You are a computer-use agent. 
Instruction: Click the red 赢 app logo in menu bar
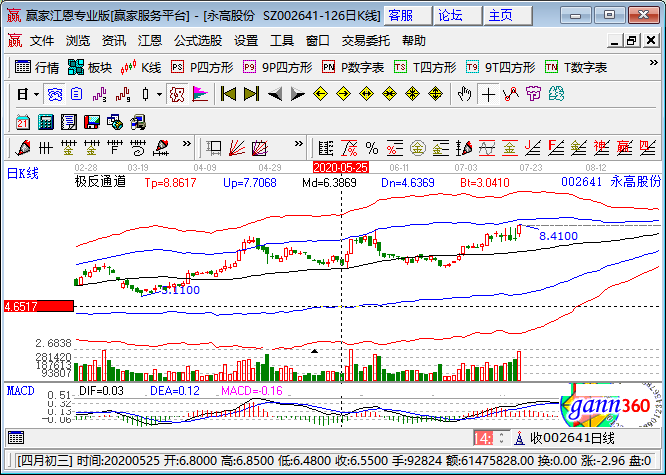[14, 41]
